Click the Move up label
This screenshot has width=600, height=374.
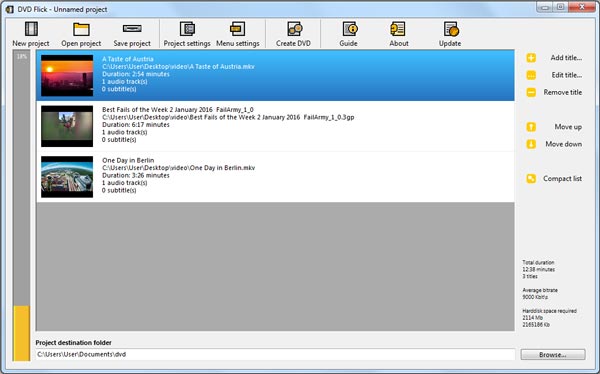pos(568,127)
